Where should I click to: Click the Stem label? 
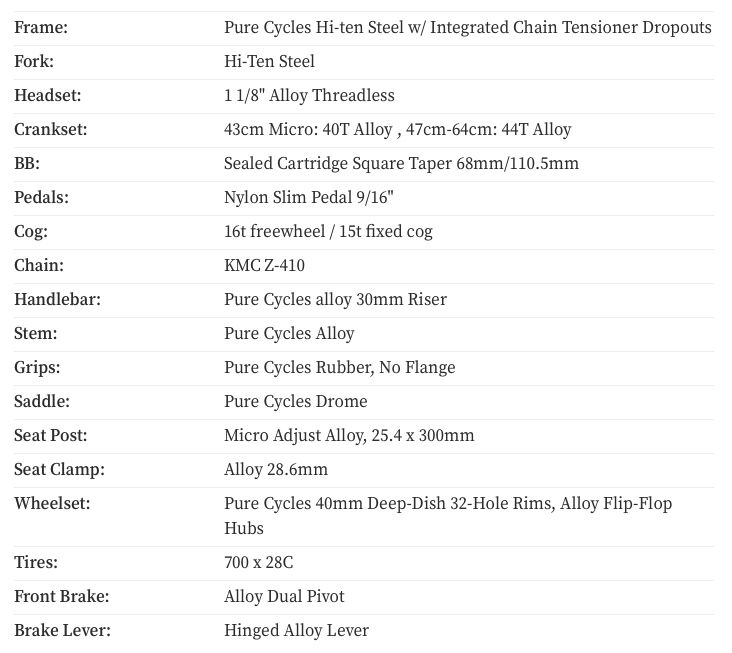point(35,333)
